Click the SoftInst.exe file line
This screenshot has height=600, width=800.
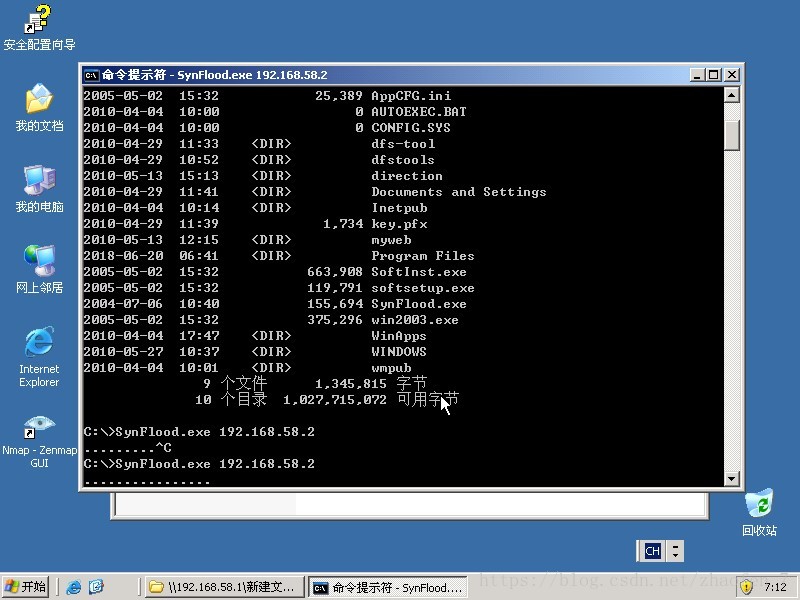pos(275,272)
